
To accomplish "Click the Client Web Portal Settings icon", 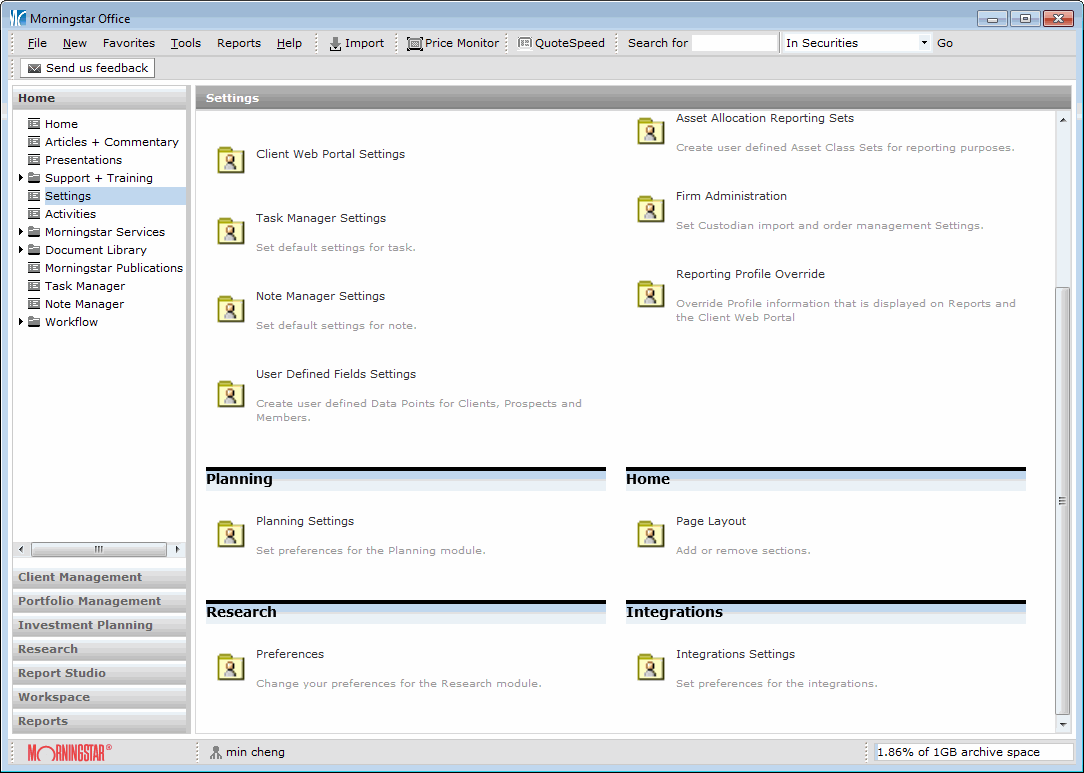I will click(x=231, y=160).
